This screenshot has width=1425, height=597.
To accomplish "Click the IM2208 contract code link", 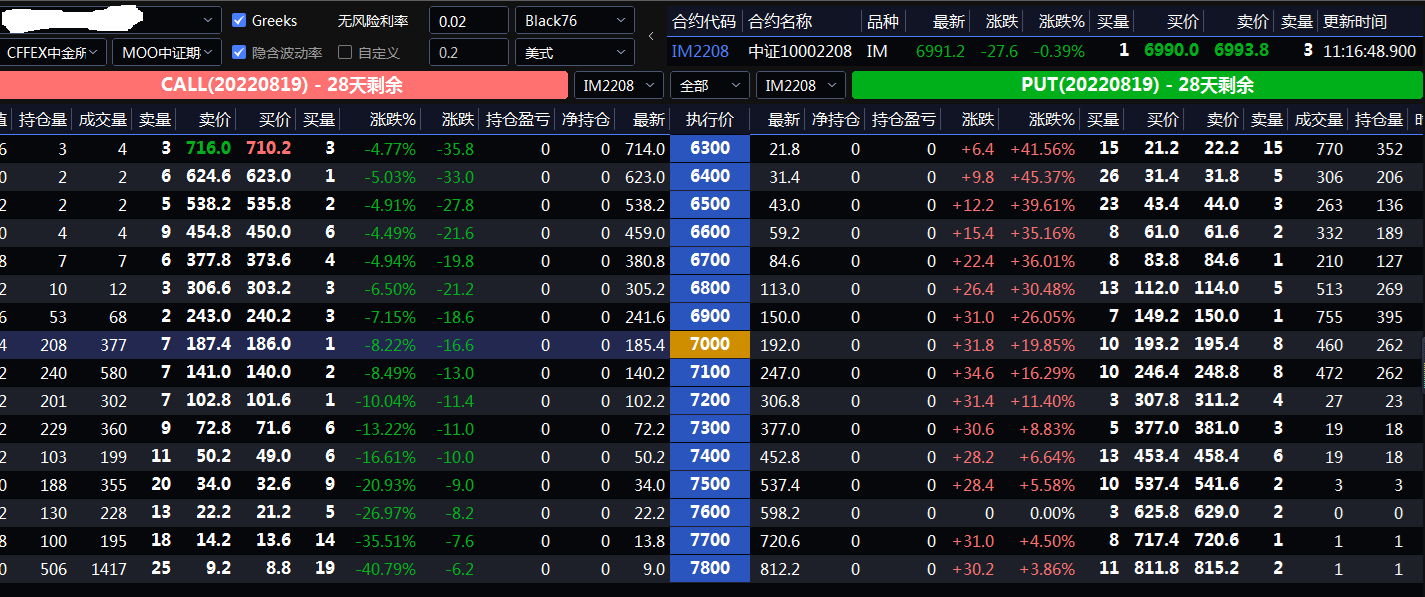I will point(700,51).
